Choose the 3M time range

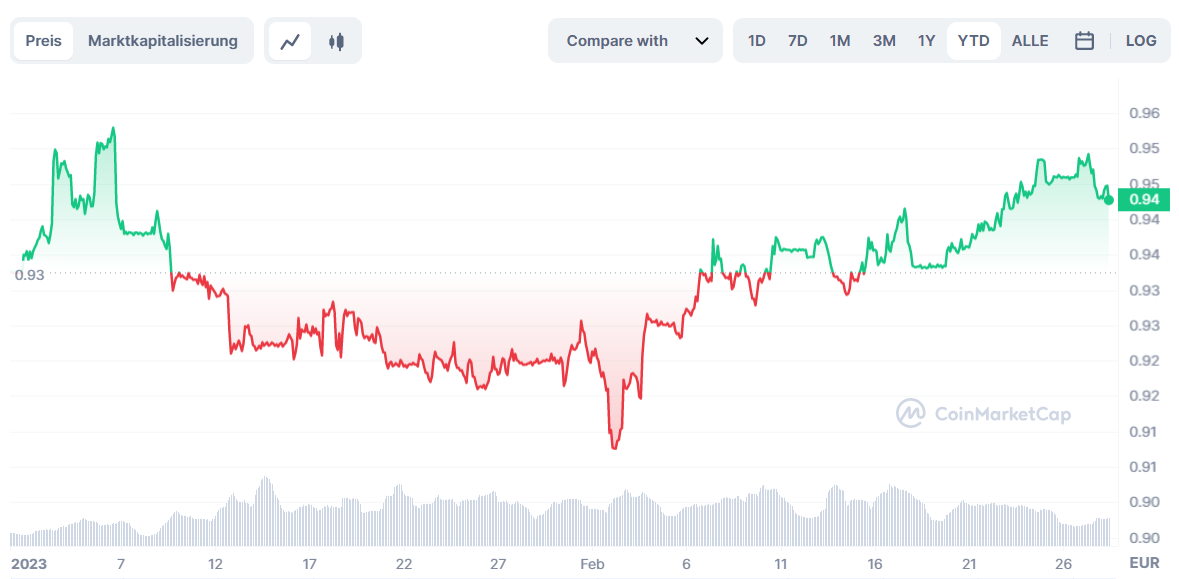pos(884,41)
